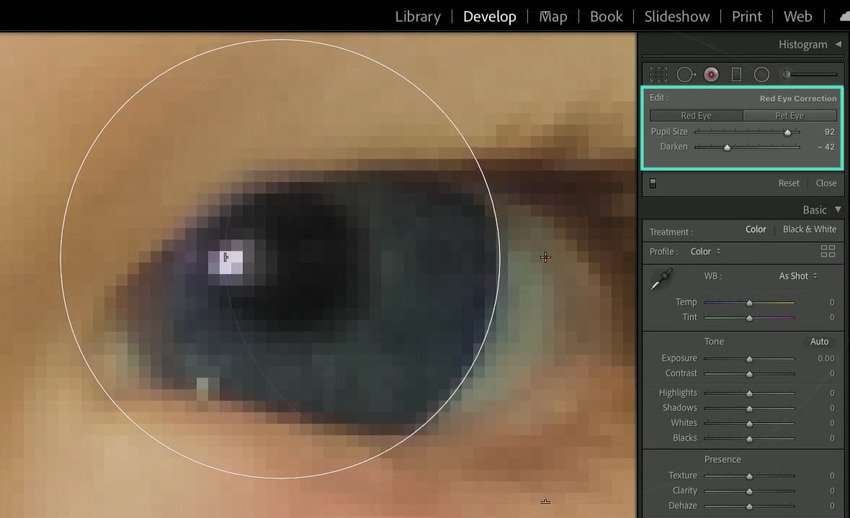850x518 pixels.
Task: Click the Whites slider handle
Action: (749, 423)
